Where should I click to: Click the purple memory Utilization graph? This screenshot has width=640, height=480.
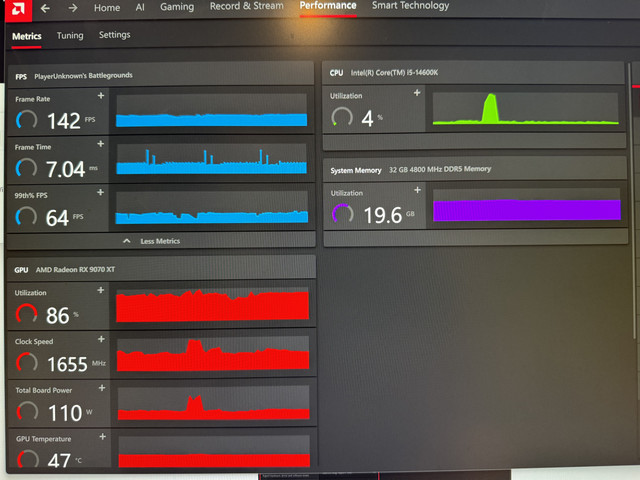click(x=527, y=205)
